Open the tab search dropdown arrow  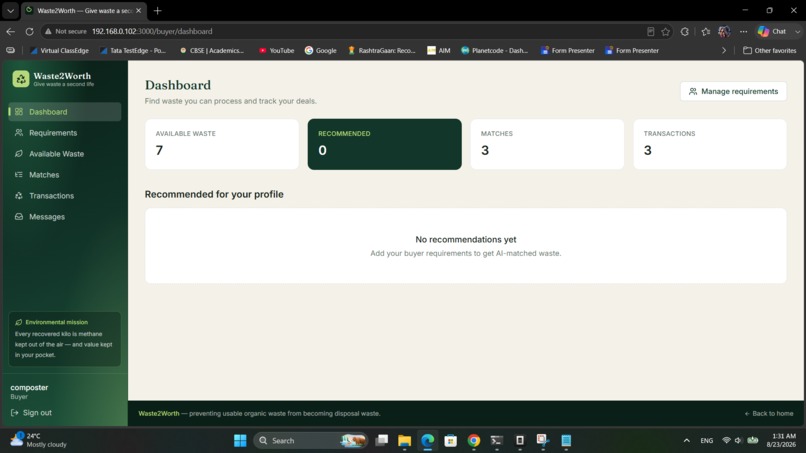10,10
